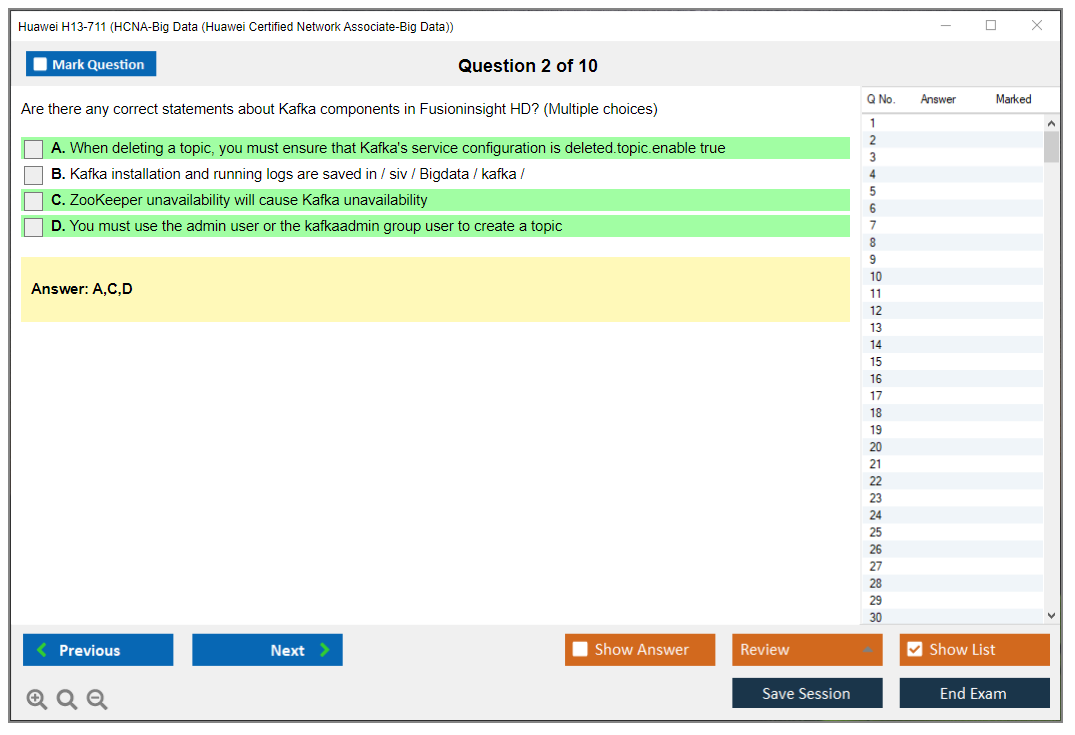Expand the Review dropdown menu

867,650
